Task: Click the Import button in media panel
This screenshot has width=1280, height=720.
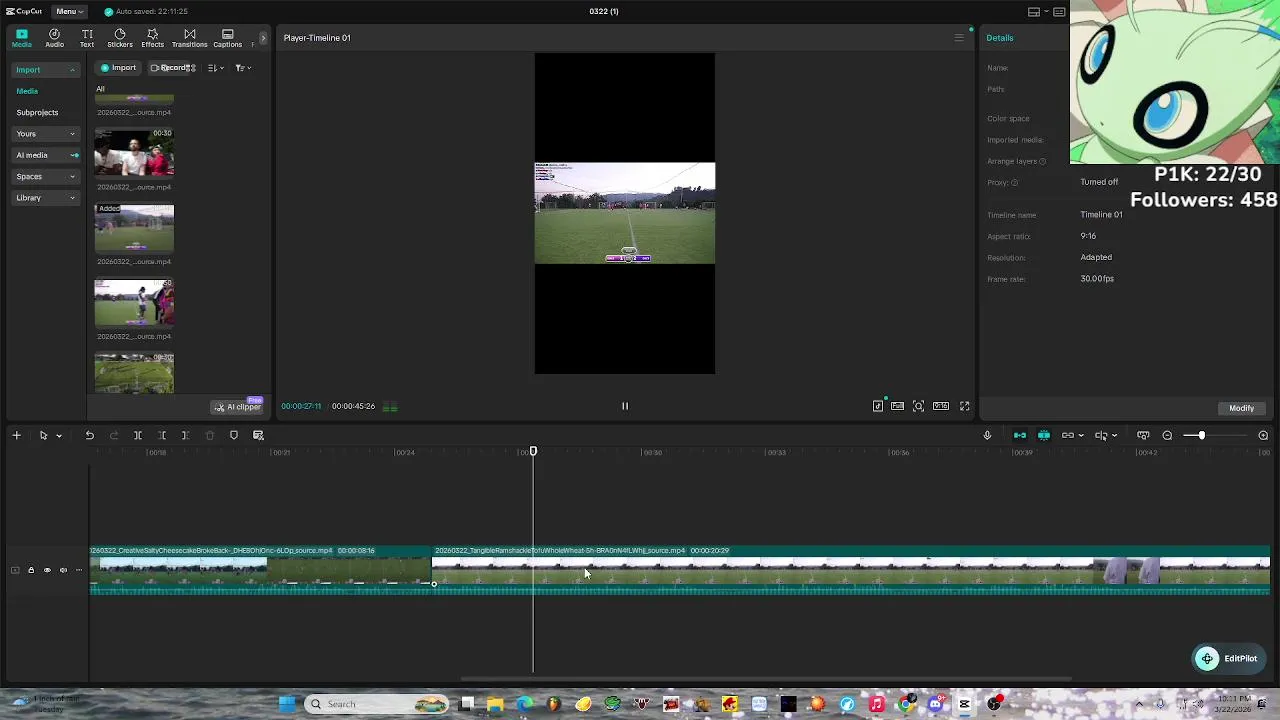Action: [x=118, y=68]
